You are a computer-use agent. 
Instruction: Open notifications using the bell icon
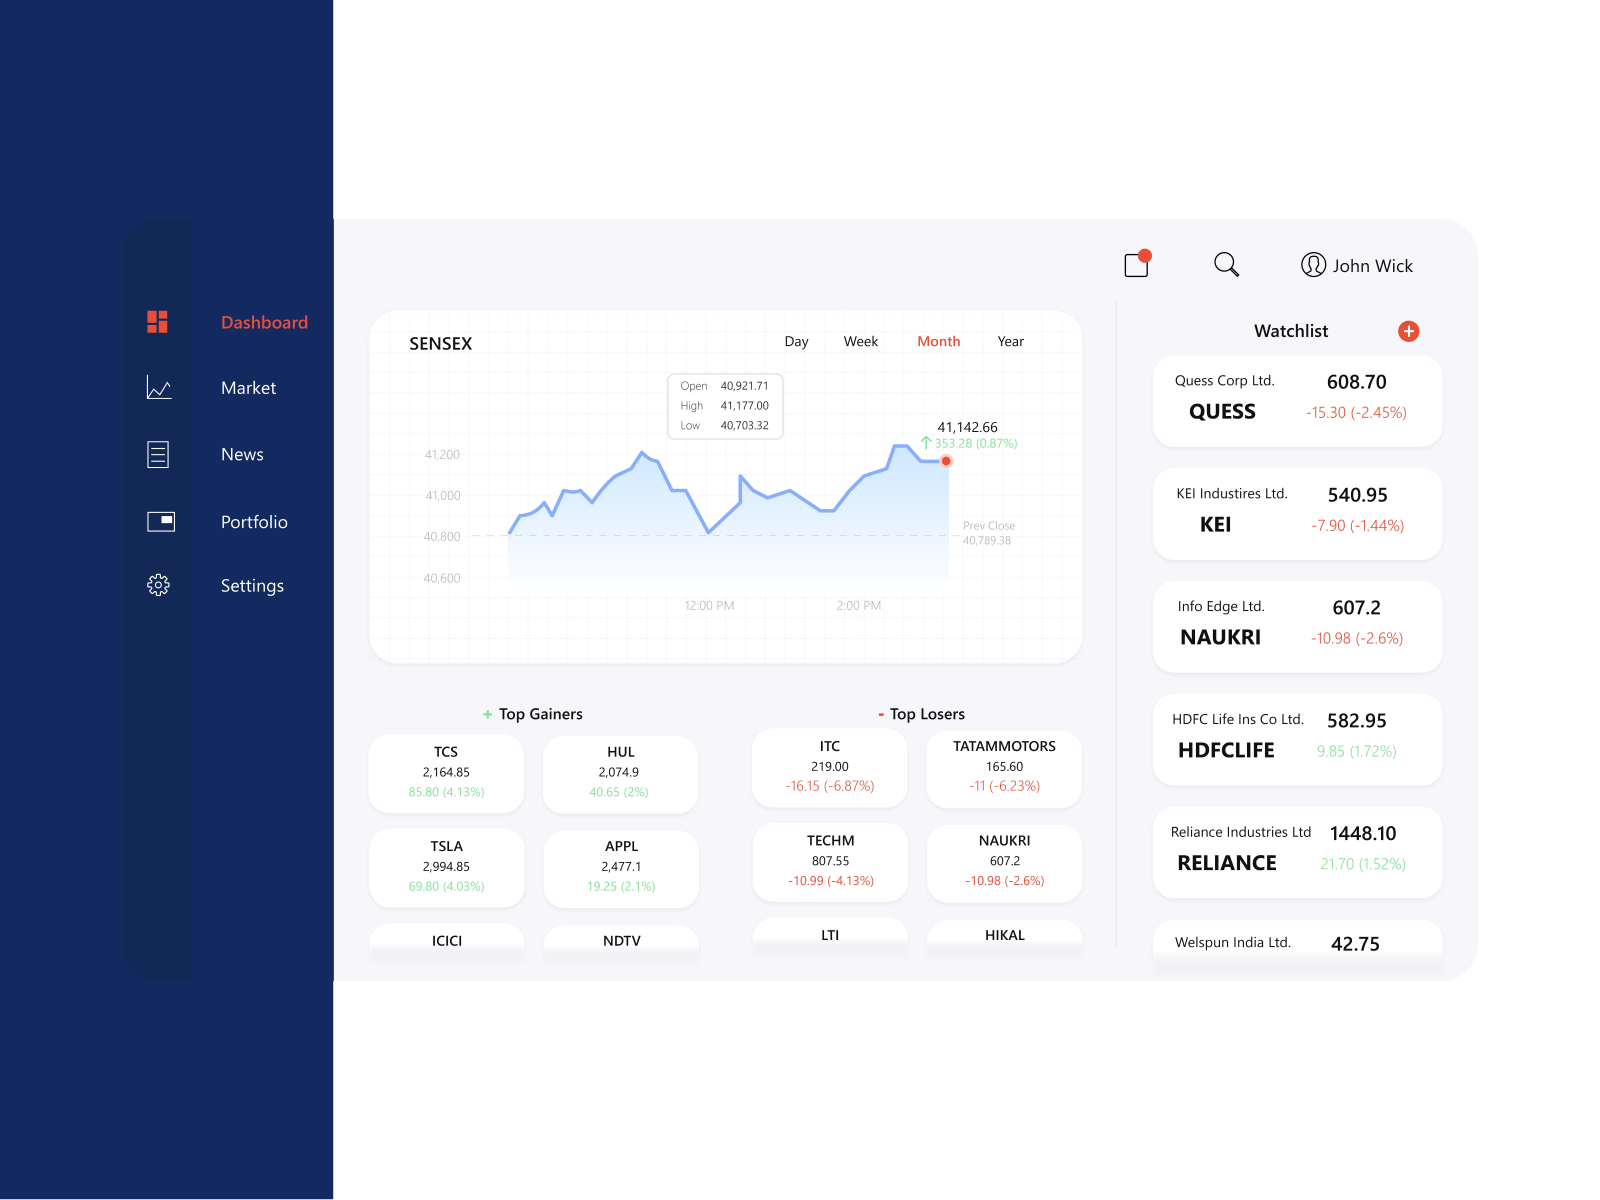coord(1135,264)
